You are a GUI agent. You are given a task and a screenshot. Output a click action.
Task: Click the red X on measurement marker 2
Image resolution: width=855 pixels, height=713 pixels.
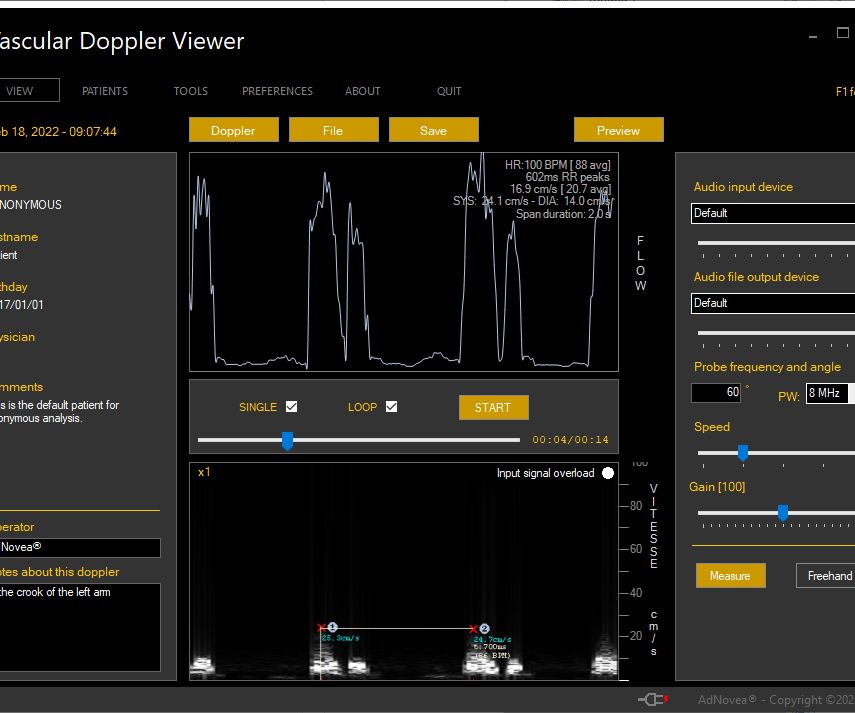click(473, 628)
